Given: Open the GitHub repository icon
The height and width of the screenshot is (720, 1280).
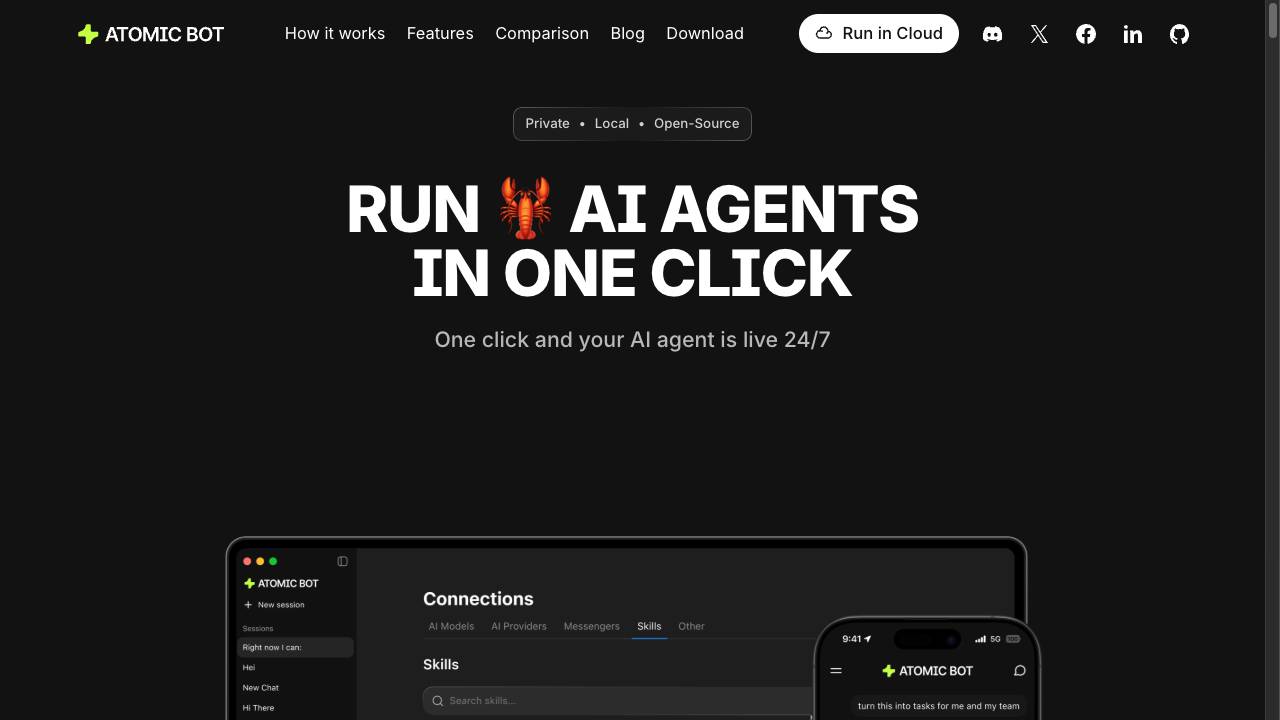Looking at the screenshot, I should 1180,34.
